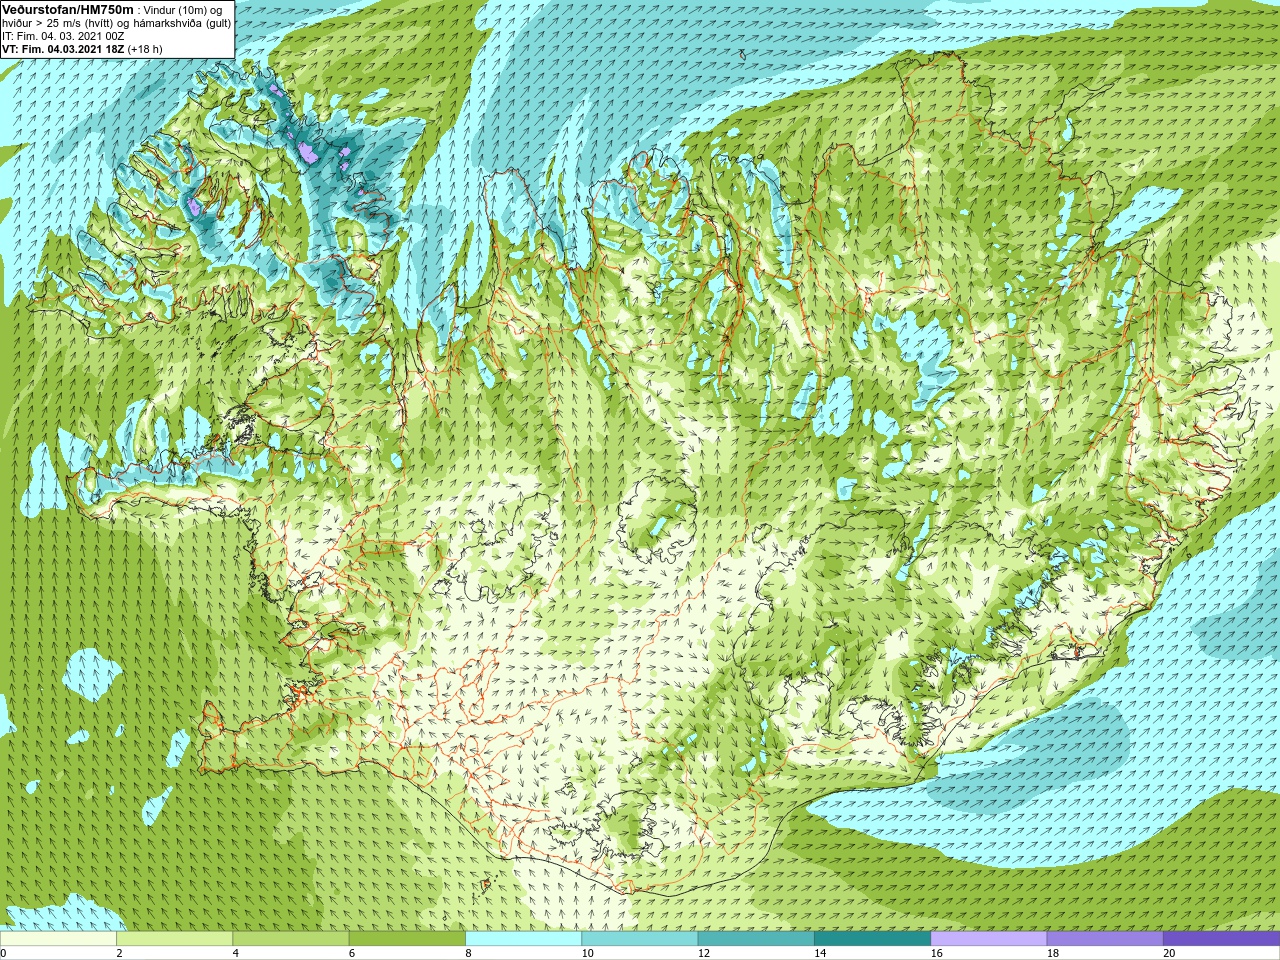Click the pale cyan 8–10 legend swatch
Screen dimensions: 1280x960
click(523, 939)
